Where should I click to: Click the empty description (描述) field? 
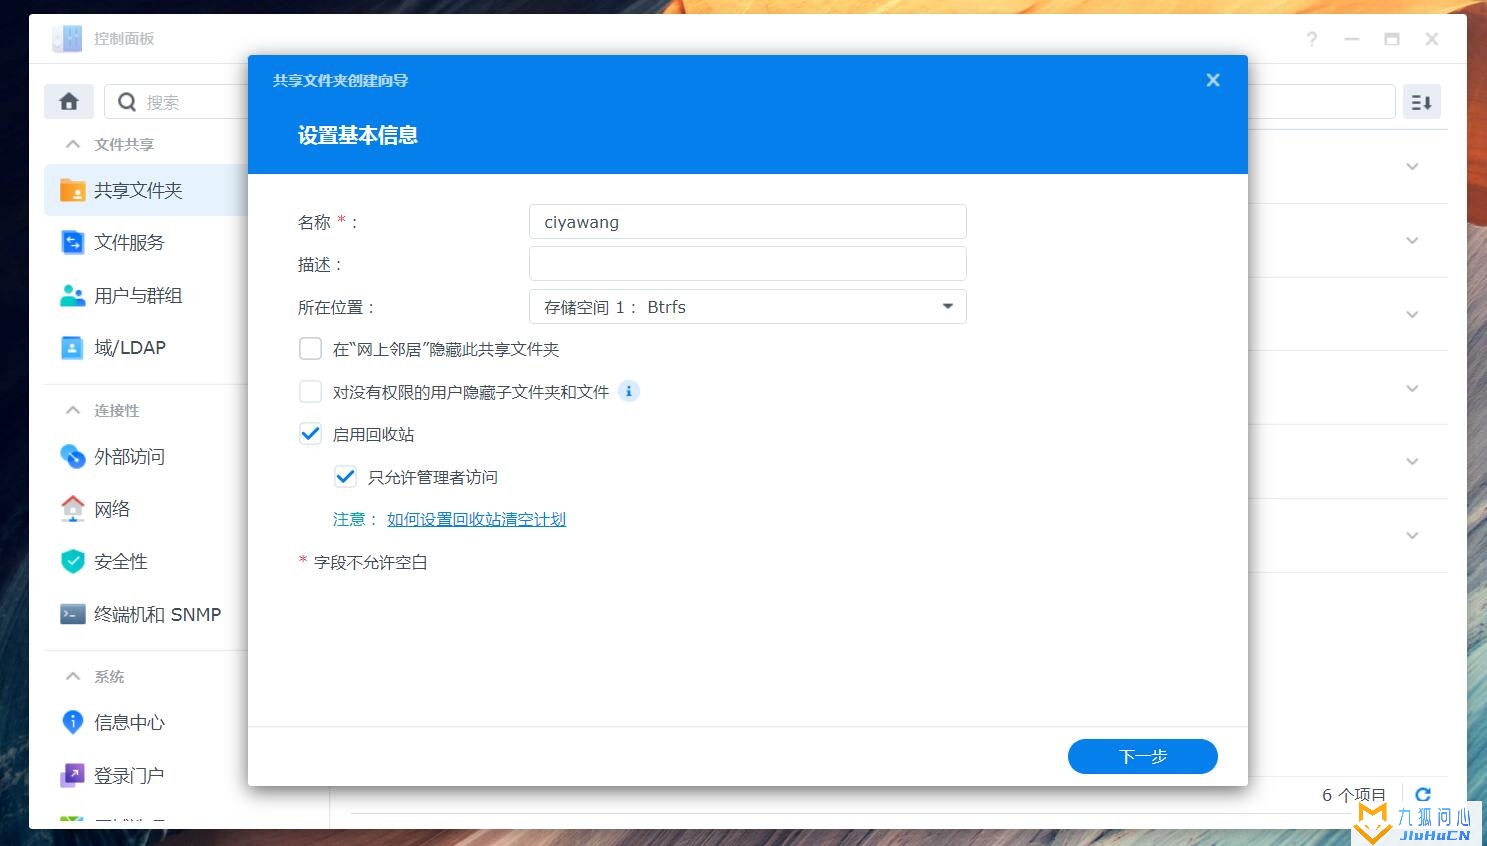tap(747, 264)
